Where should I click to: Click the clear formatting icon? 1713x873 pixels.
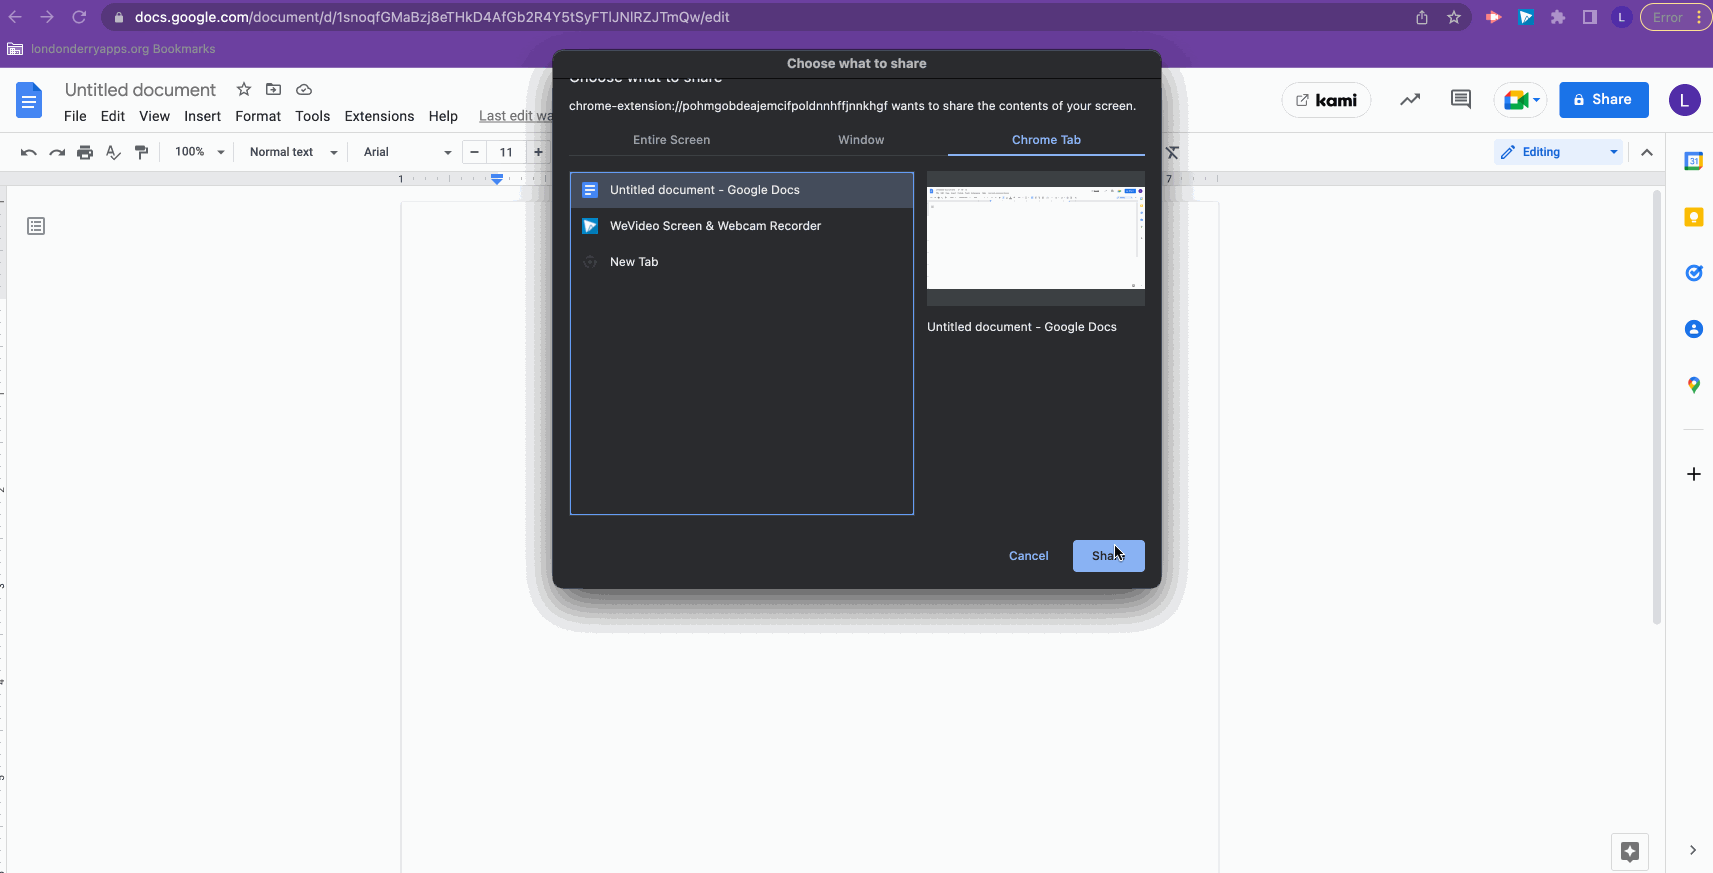click(1172, 152)
